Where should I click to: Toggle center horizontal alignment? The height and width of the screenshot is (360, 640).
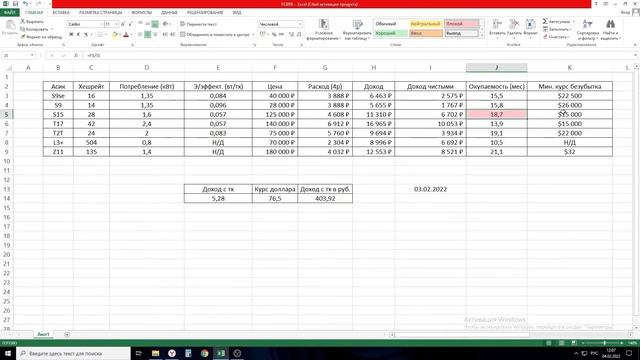pyautogui.click(x=147, y=35)
